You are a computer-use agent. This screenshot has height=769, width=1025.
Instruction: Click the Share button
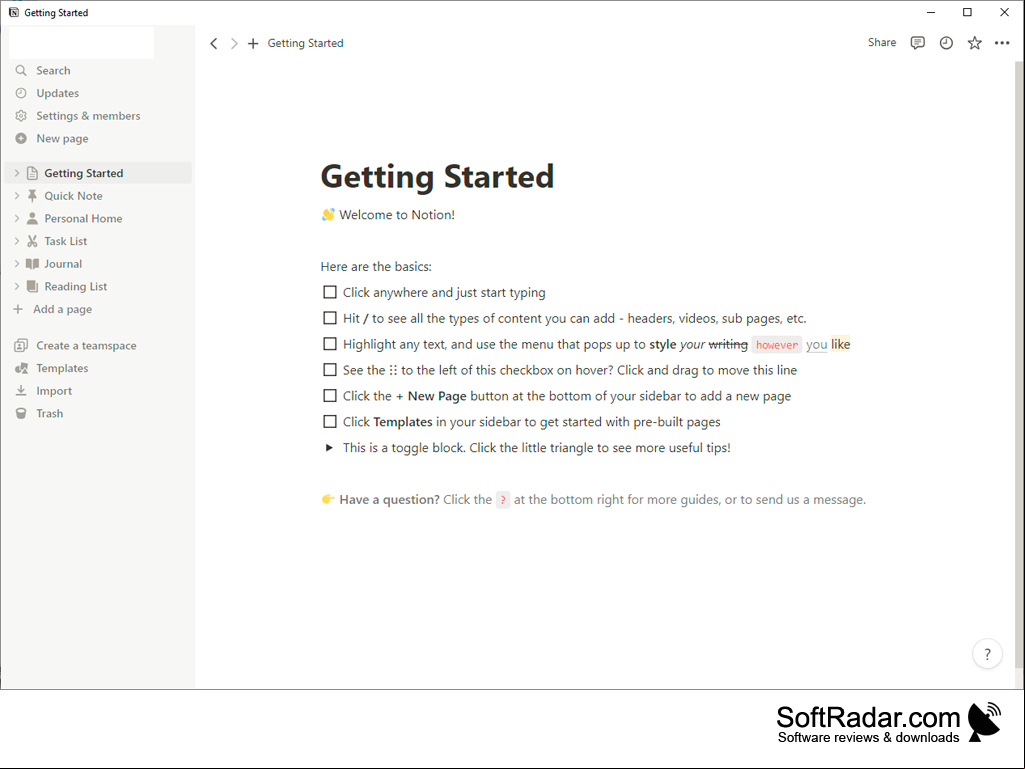click(882, 43)
